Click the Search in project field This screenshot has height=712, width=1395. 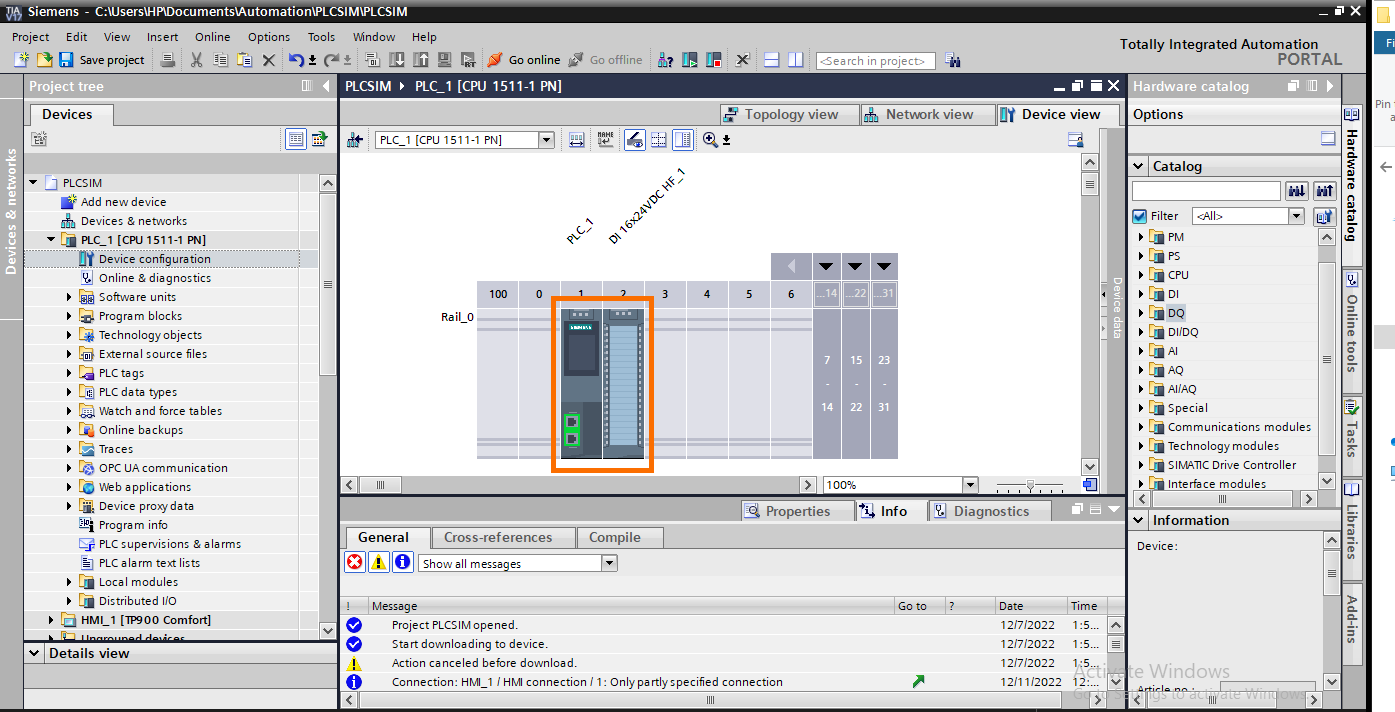coord(875,60)
